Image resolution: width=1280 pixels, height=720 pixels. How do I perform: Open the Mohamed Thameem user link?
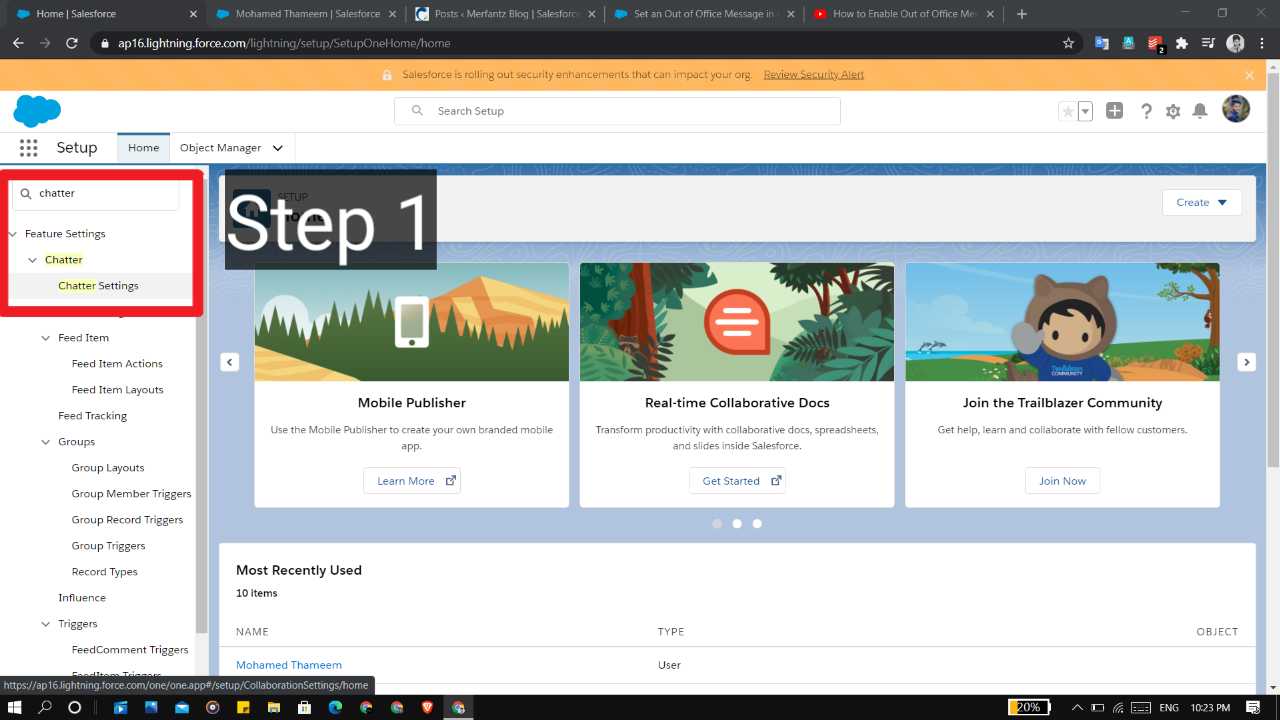tap(289, 665)
